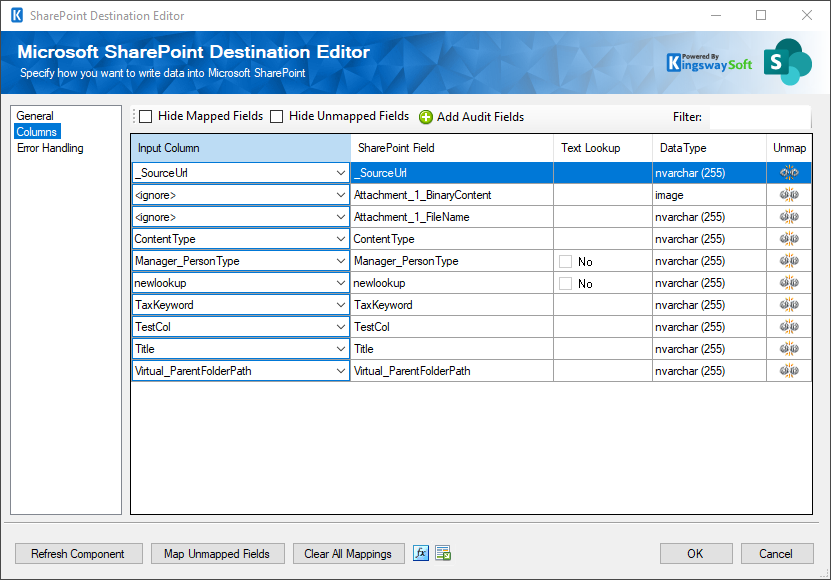The height and width of the screenshot is (580, 831).
Task: Select the Columns page
Action: coord(37,131)
